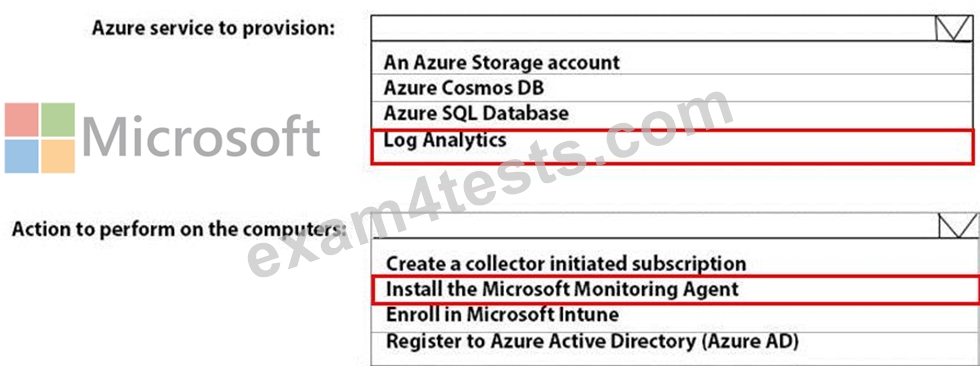Choose Register to Azure Active Directory option
The height and width of the screenshot is (366, 980).
[592, 342]
